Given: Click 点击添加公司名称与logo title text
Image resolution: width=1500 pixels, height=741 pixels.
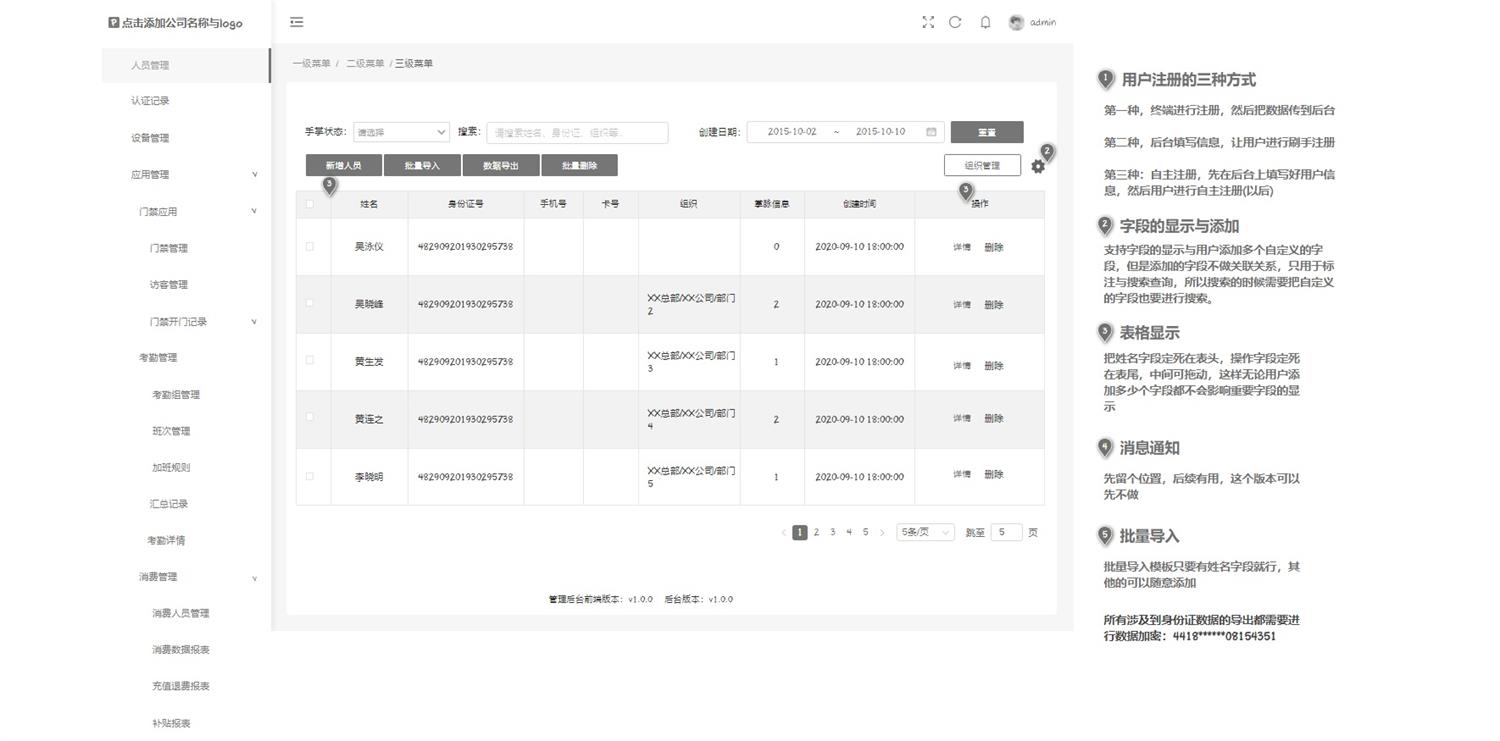Looking at the screenshot, I should point(182,23).
